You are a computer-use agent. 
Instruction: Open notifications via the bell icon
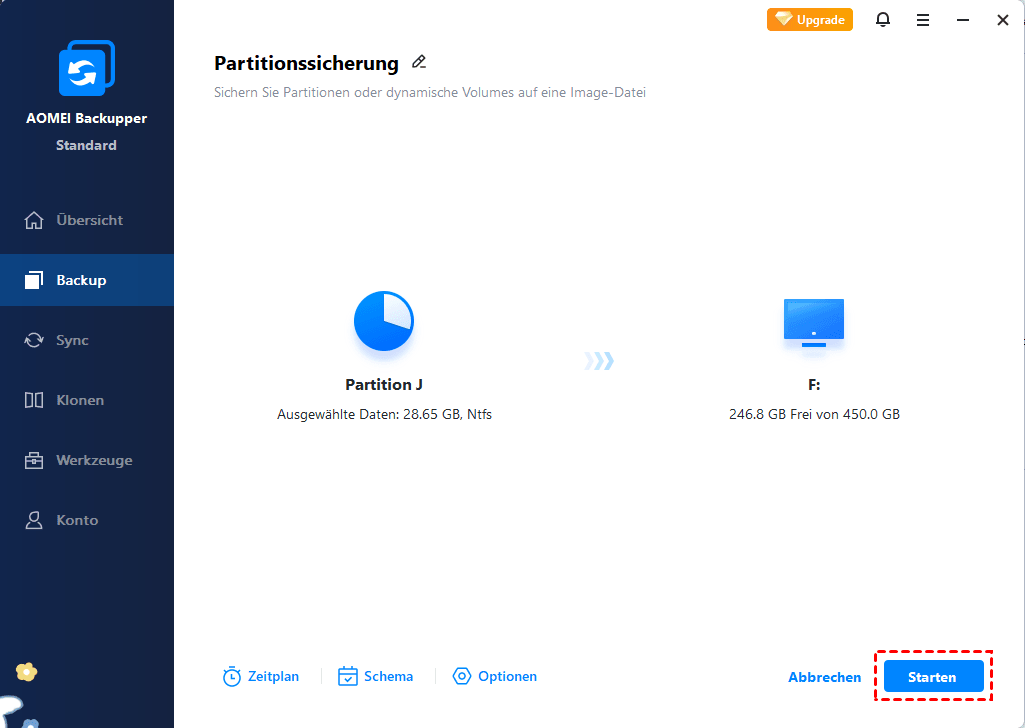click(x=882, y=20)
